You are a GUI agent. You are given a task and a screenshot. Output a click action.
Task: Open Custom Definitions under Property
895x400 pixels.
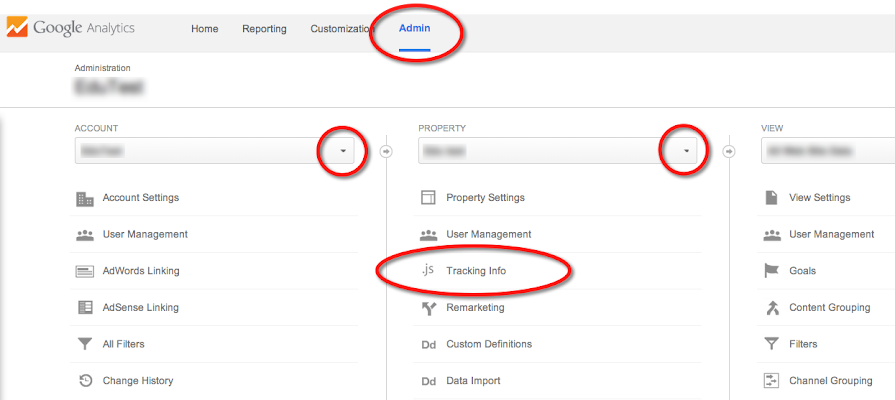[x=489, y=344]
